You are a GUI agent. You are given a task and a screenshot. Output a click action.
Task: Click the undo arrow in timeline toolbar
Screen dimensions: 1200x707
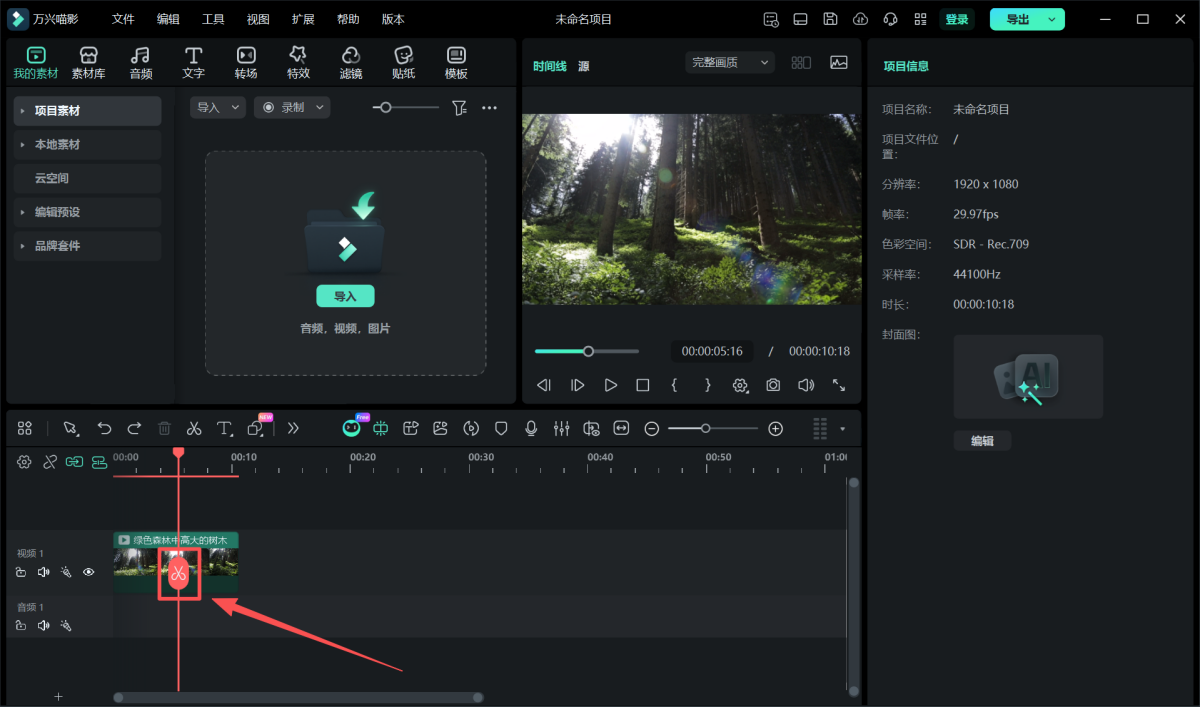(x=104, y=428)
